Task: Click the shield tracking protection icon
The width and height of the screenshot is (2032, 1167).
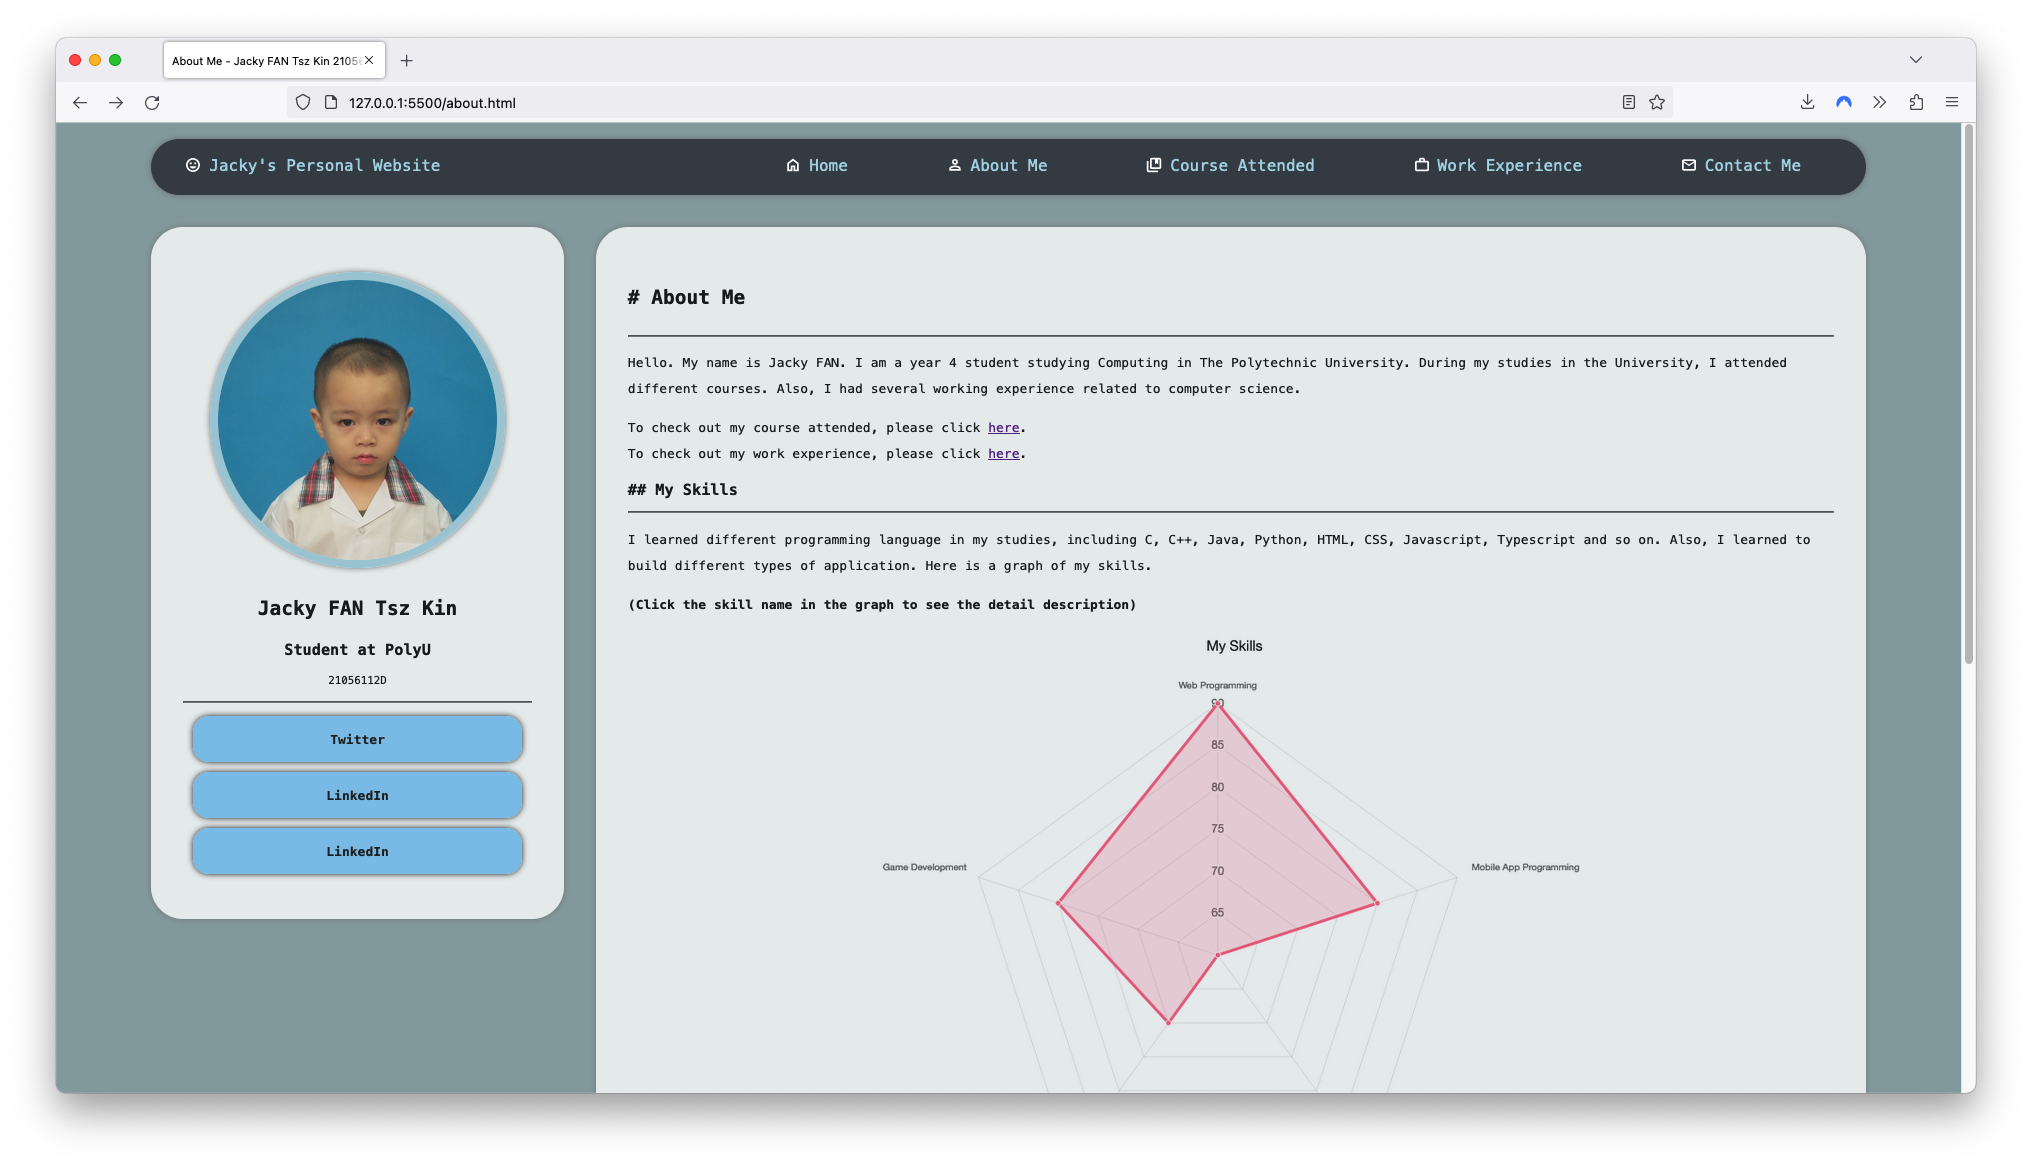Action: pos(303,102)
